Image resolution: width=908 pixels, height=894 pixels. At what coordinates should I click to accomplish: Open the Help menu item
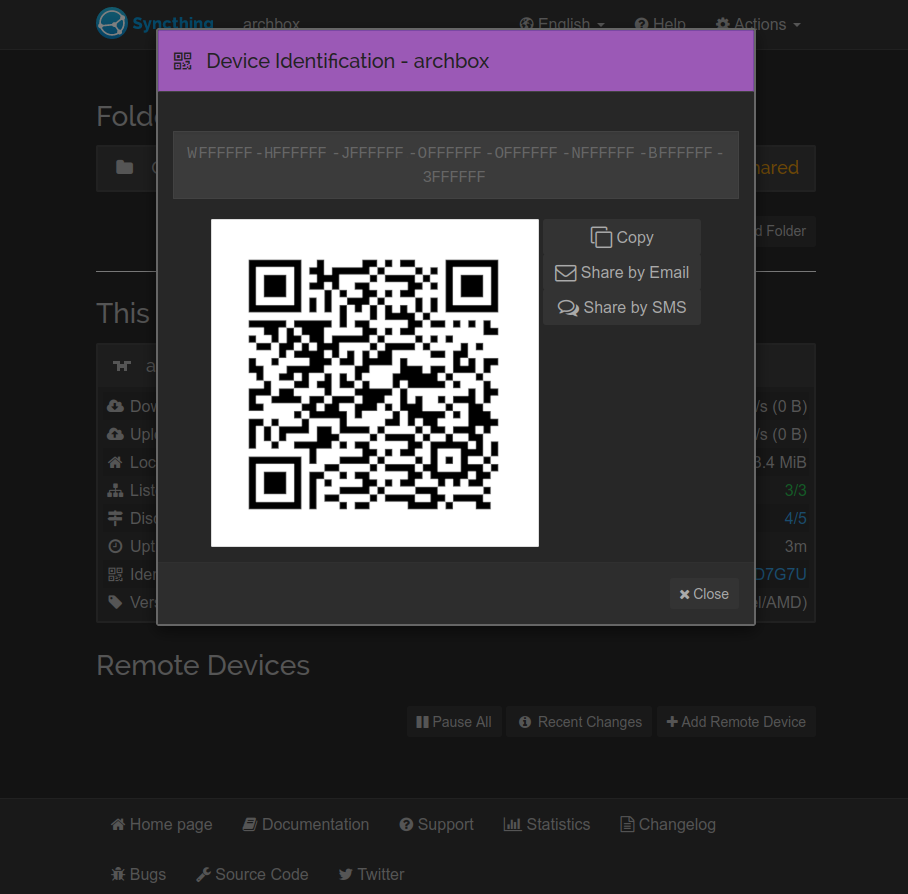click(x=659, y=24)
